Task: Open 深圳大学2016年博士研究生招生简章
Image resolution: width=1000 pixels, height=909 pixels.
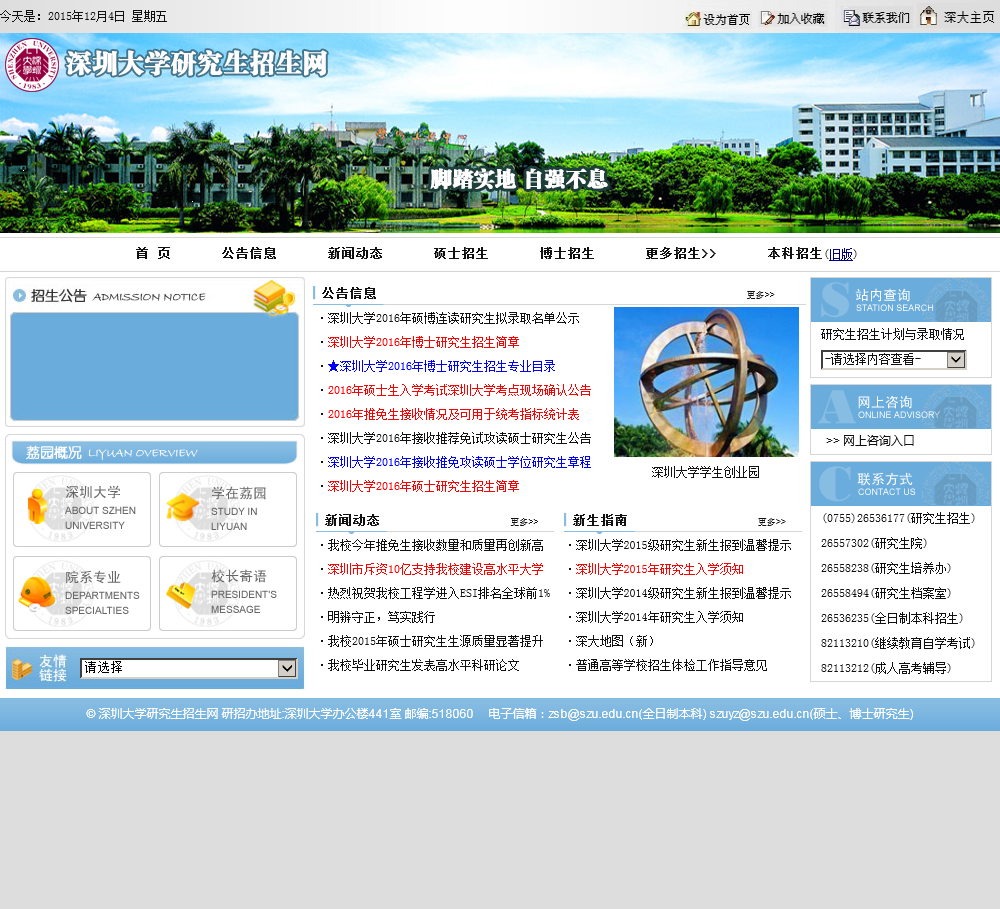Action: (423, 343)
